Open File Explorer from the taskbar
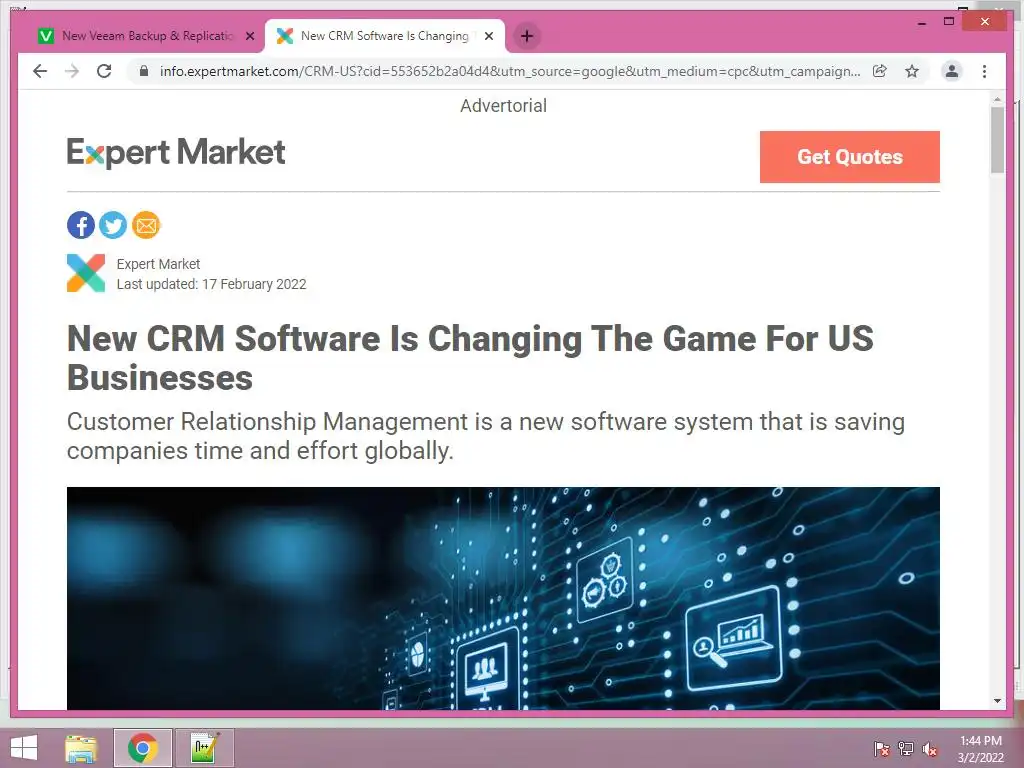This screenshot has height=768, width=1024. coord(82,748)
